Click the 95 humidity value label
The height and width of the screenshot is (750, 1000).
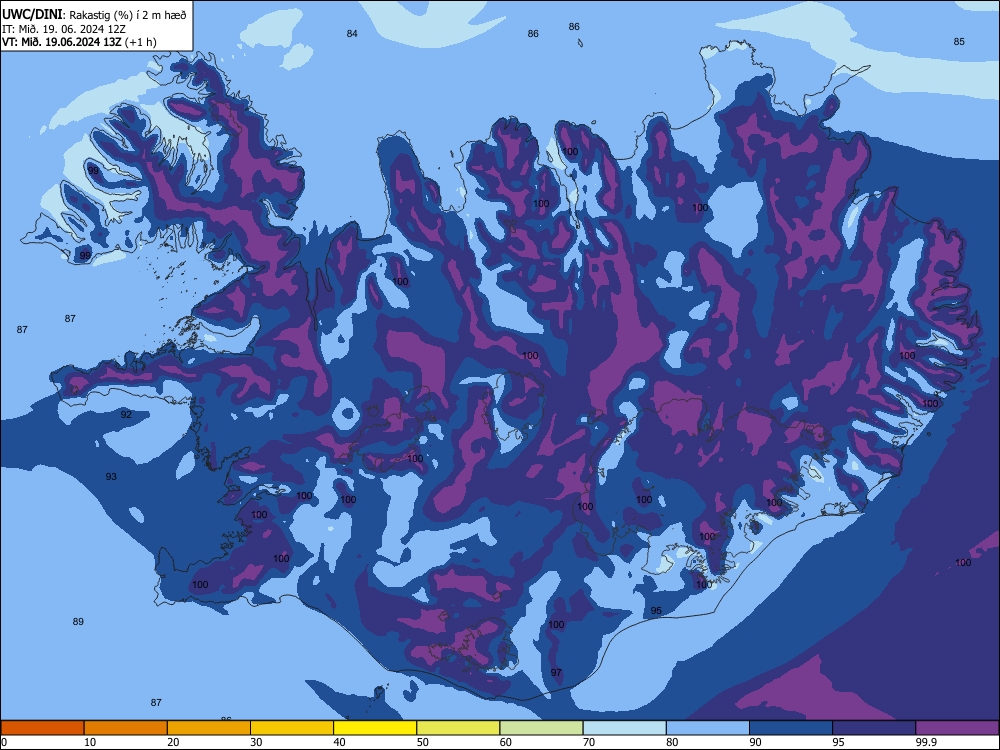[x=656, y=611]
